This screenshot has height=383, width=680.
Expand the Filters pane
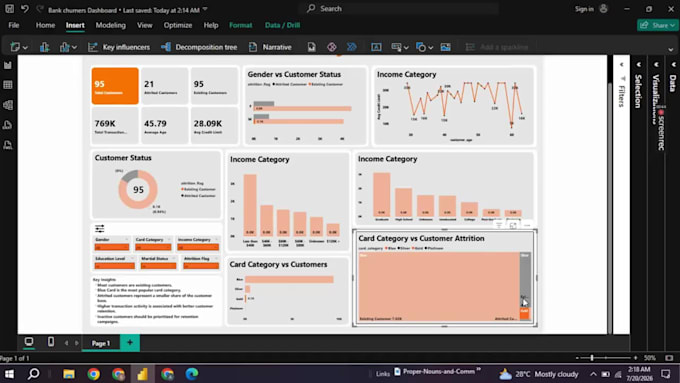click(x=621, y=65)
